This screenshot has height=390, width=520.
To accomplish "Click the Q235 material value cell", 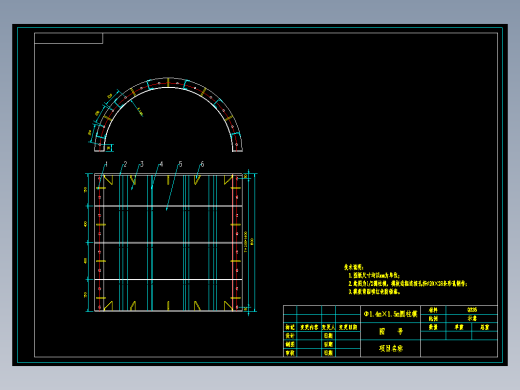I will (471, 310).
